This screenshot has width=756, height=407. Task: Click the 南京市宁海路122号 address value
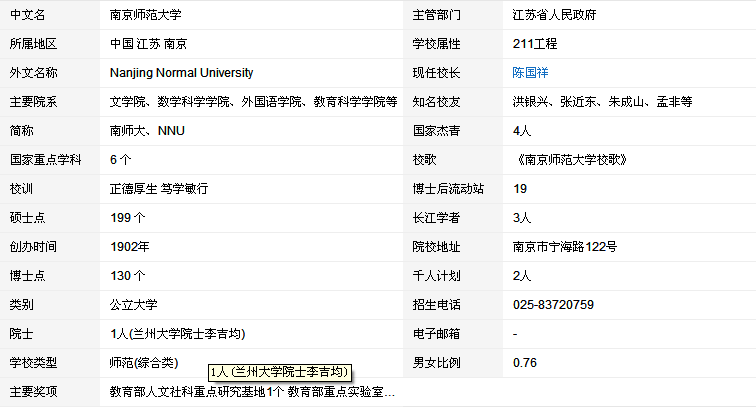[565, 246]
